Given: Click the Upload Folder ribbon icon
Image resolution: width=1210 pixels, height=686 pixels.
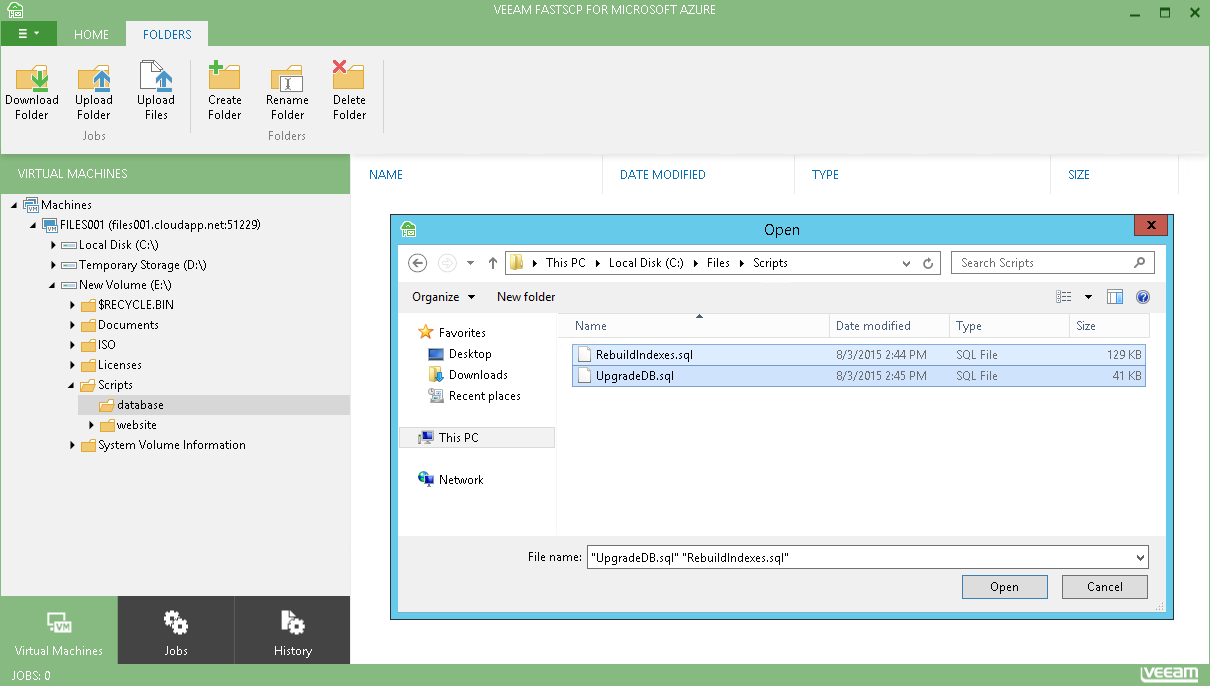Looking at the screenshot, I should click(x=94, y=79).
